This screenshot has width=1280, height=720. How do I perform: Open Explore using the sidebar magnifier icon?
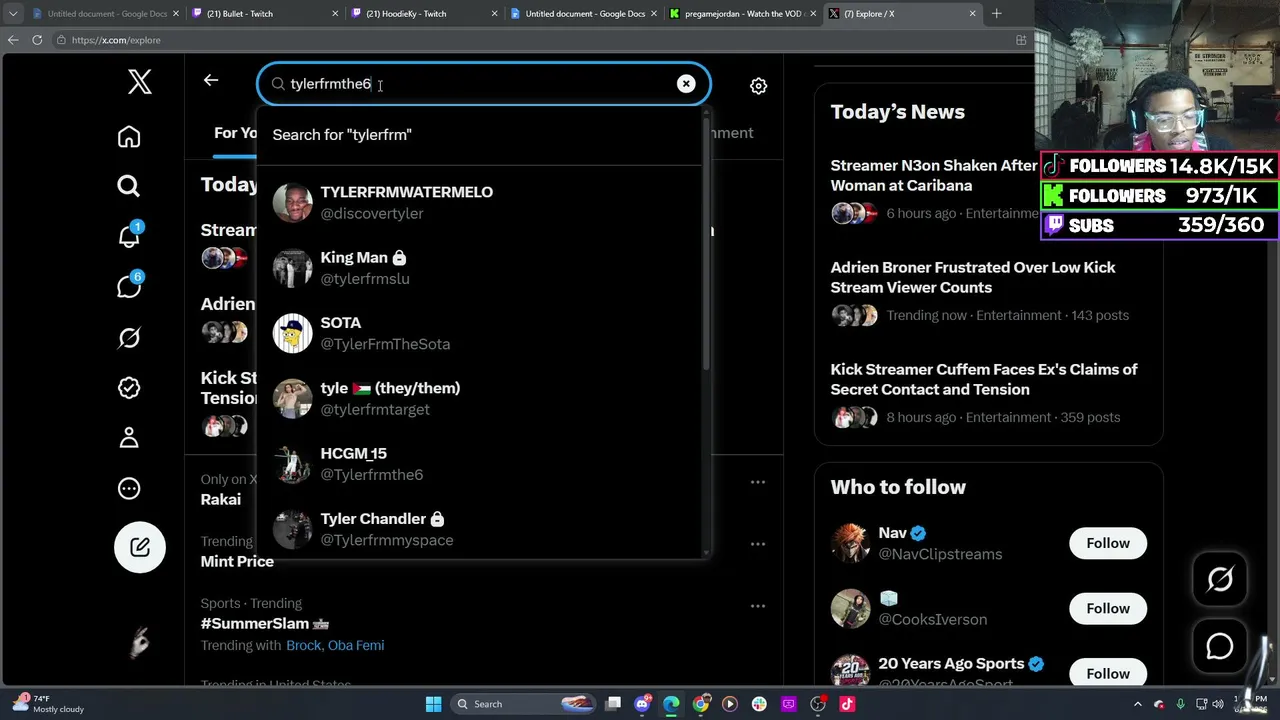point(129,186)
